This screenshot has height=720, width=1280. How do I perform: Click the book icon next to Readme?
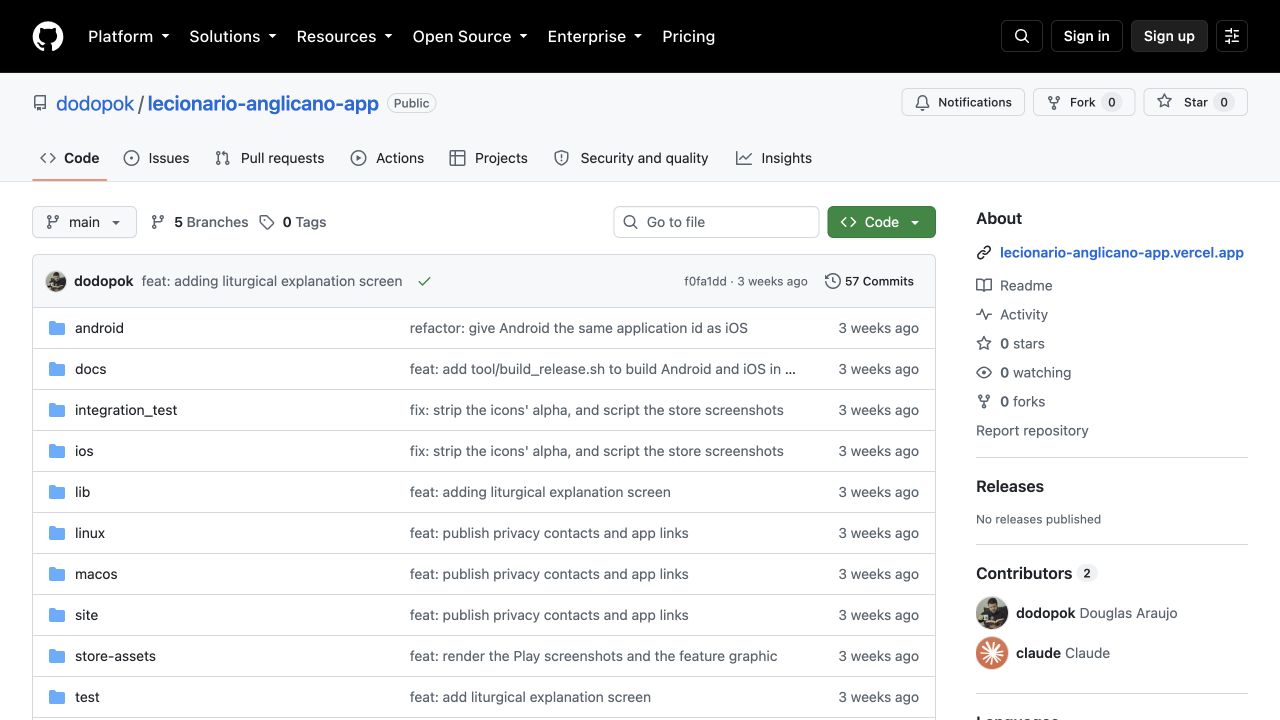tap(984, 285)
